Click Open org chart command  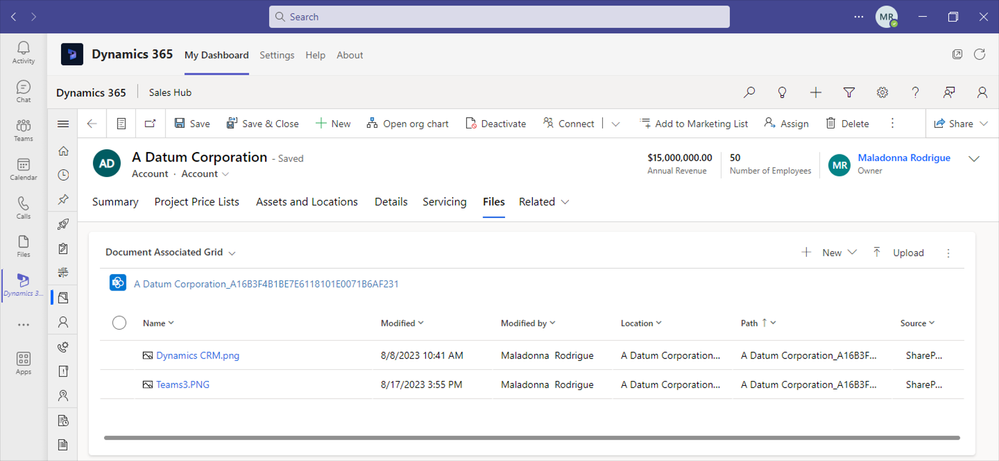click(408, 124)
